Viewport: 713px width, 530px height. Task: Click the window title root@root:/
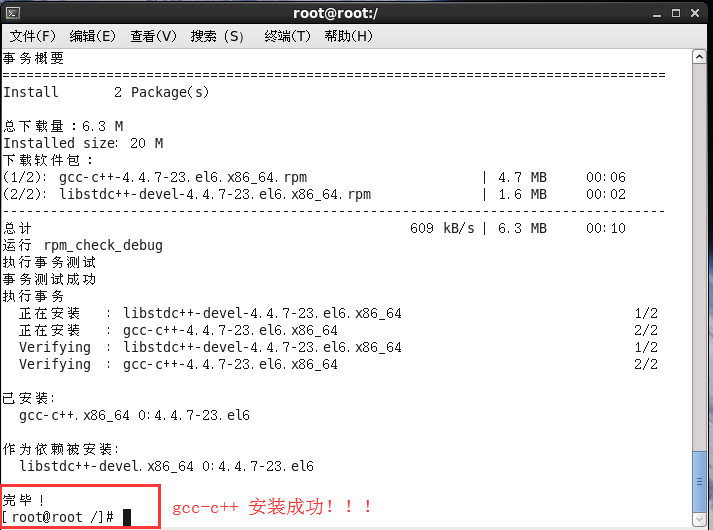(x=335, y=14)
